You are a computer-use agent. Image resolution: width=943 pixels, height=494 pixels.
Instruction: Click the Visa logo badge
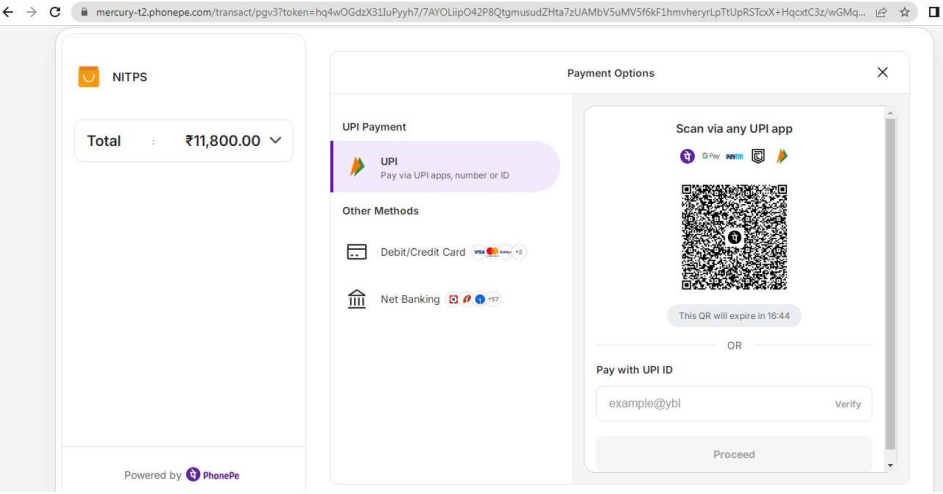(479, 252)
